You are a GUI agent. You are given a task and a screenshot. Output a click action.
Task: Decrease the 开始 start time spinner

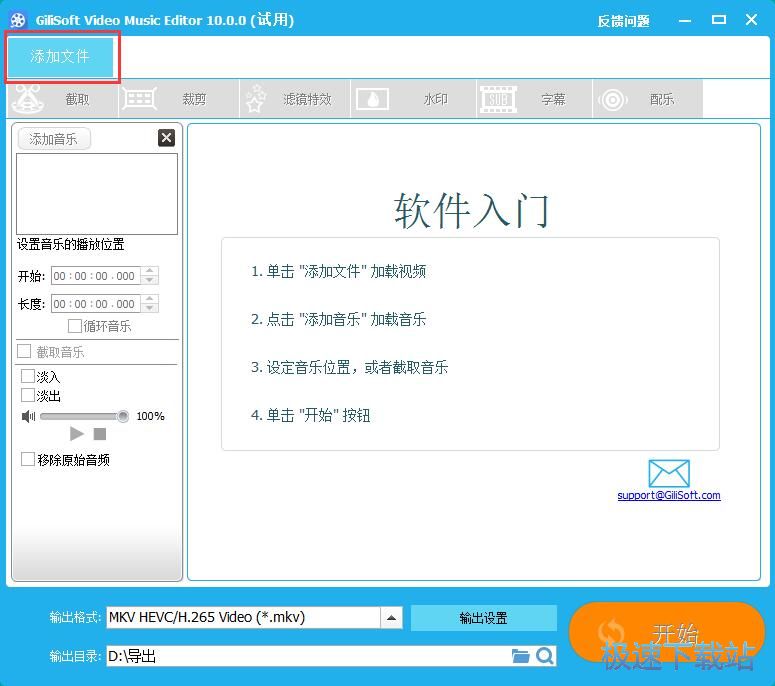[150, 280]
